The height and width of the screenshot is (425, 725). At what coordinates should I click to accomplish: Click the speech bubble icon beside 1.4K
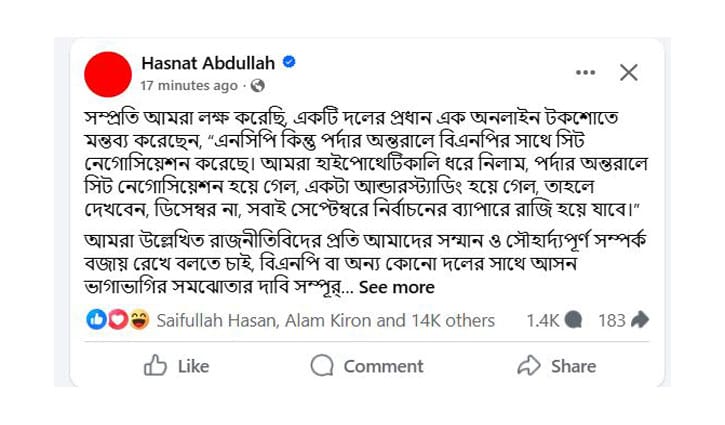pyautogui.click(x=573, y=320)
